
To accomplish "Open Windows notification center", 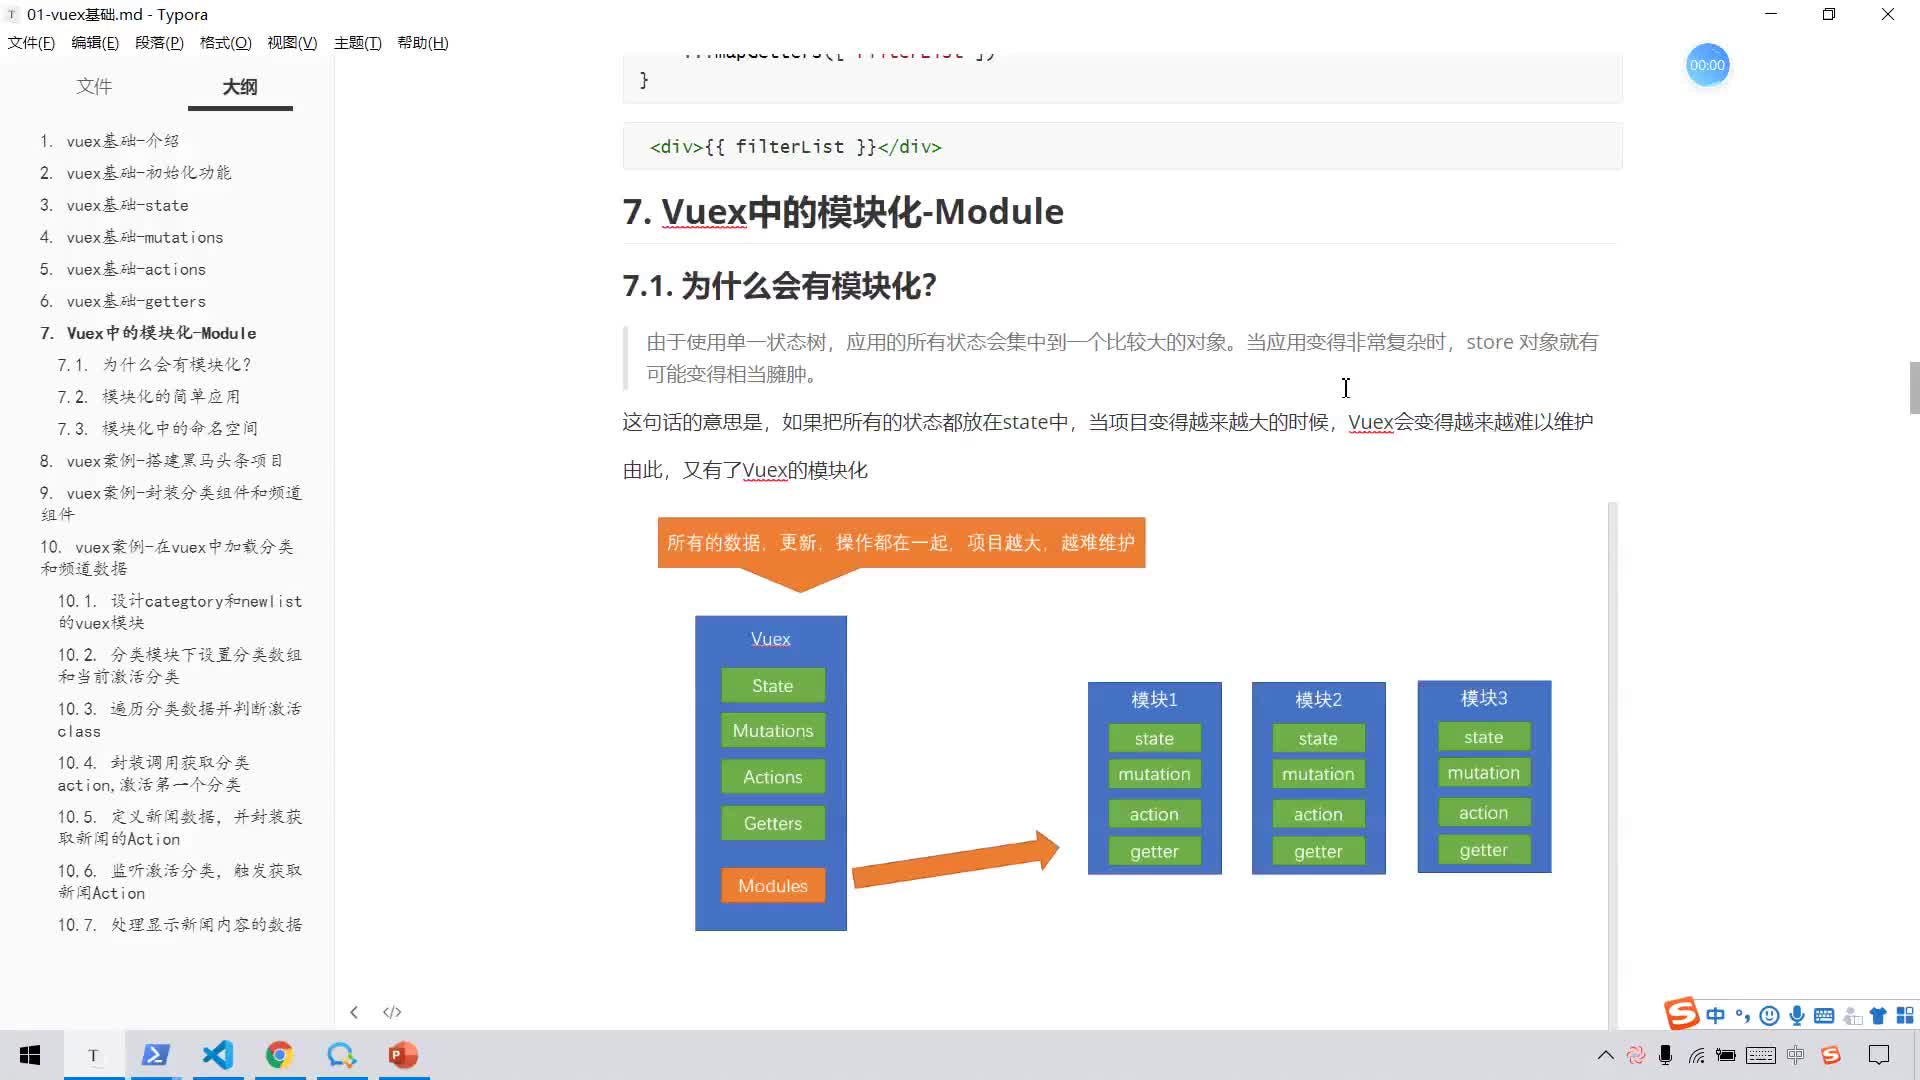I will pos(1879,1055).
